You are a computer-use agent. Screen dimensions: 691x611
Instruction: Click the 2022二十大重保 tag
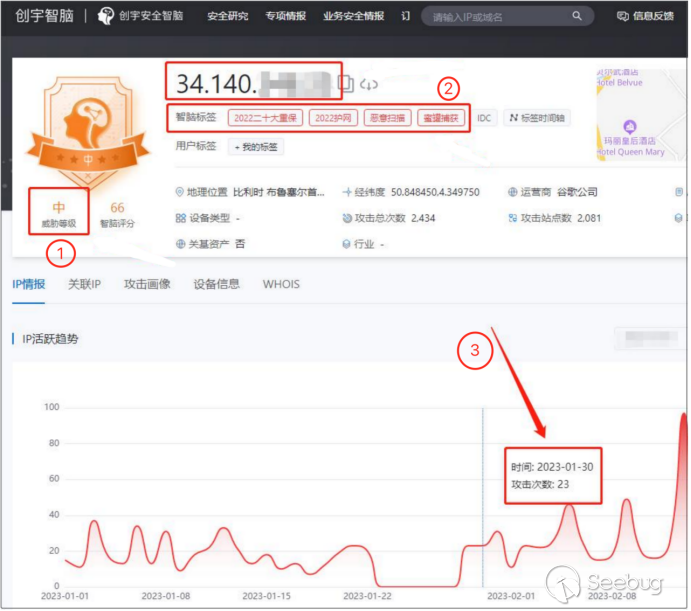[x=266, y=118]
